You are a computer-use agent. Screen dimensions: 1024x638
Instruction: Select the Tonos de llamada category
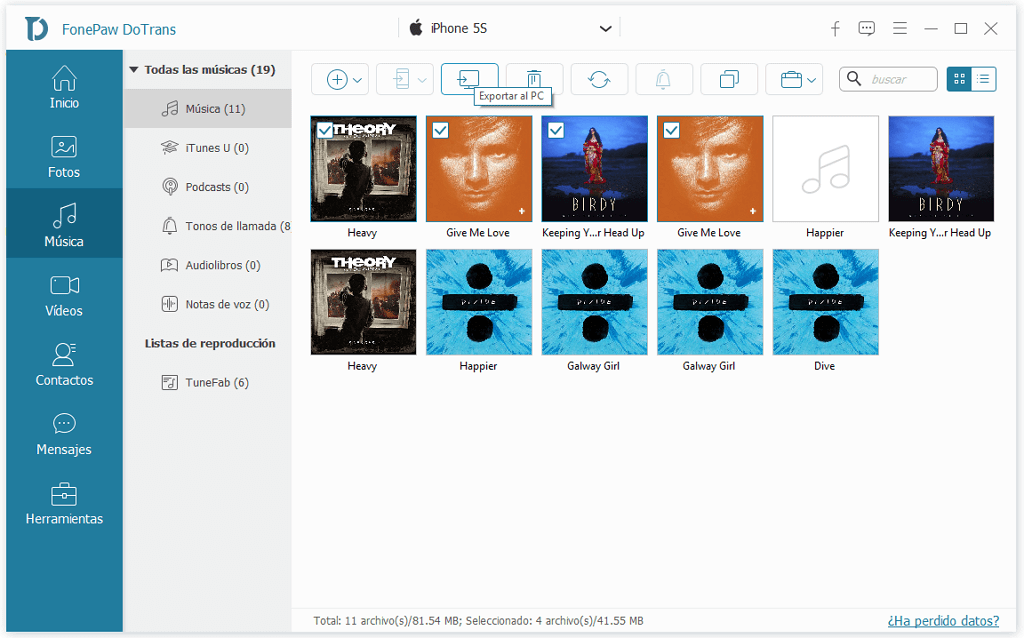coord(208,226)
